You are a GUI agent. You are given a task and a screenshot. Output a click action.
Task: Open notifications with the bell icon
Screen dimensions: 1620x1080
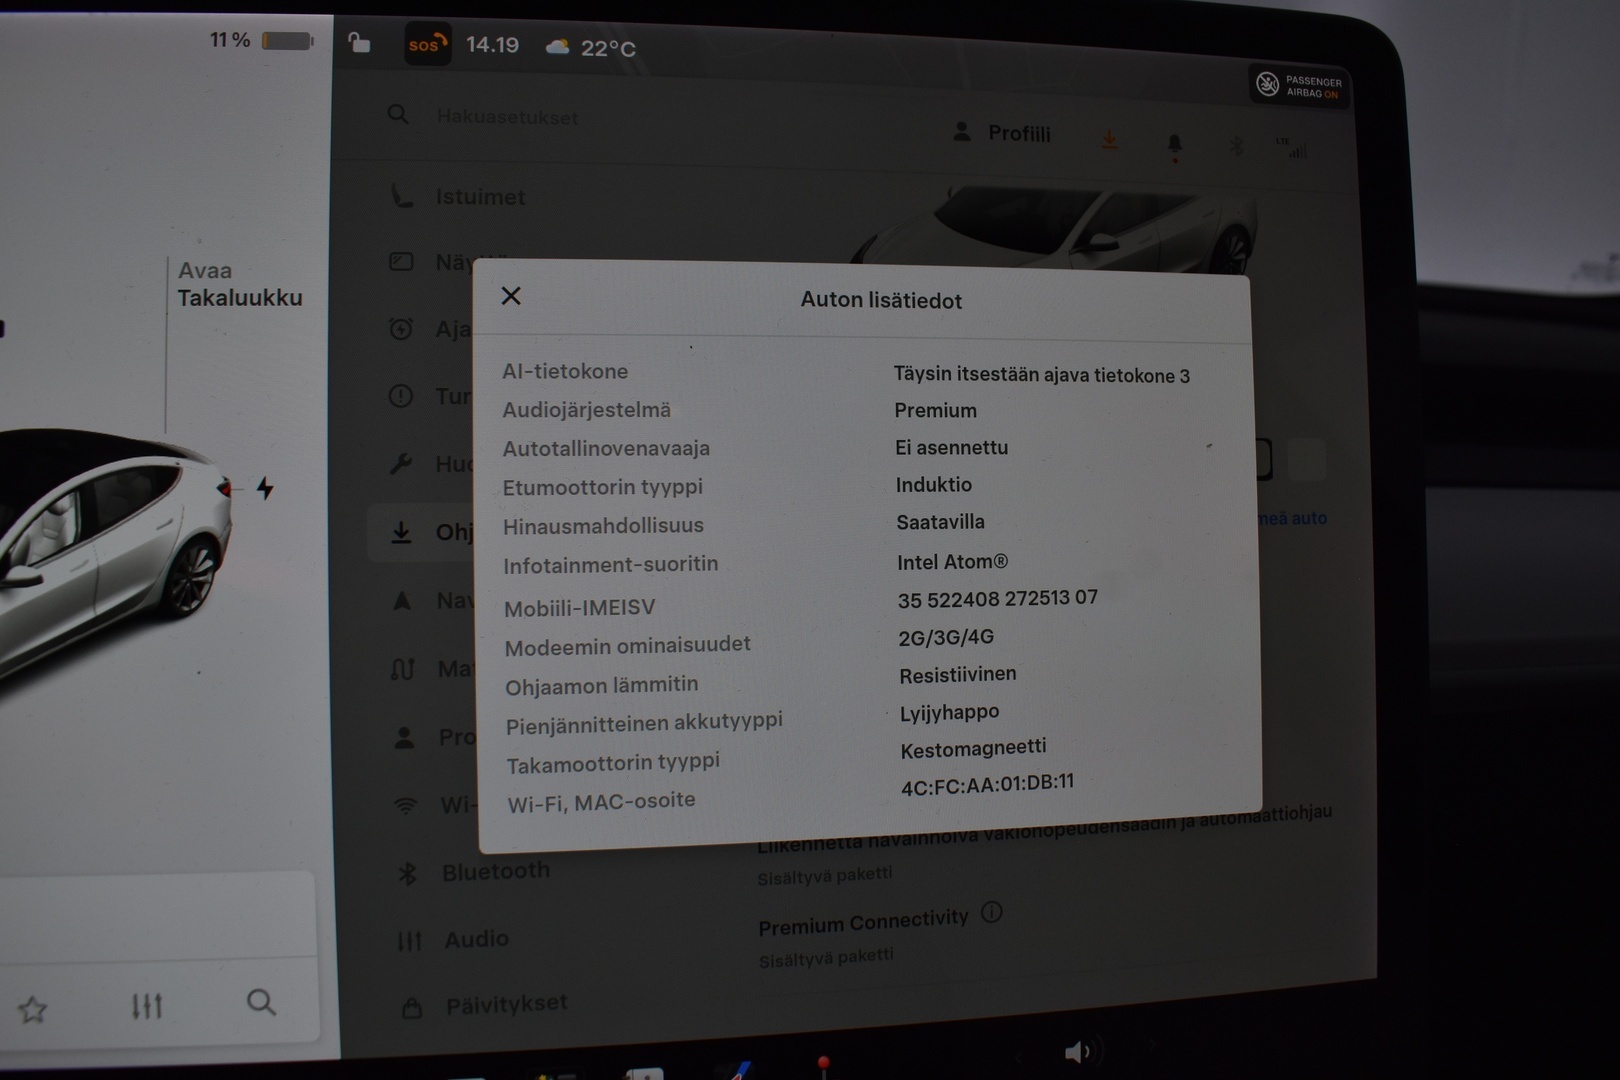(x=1174, y=146)
